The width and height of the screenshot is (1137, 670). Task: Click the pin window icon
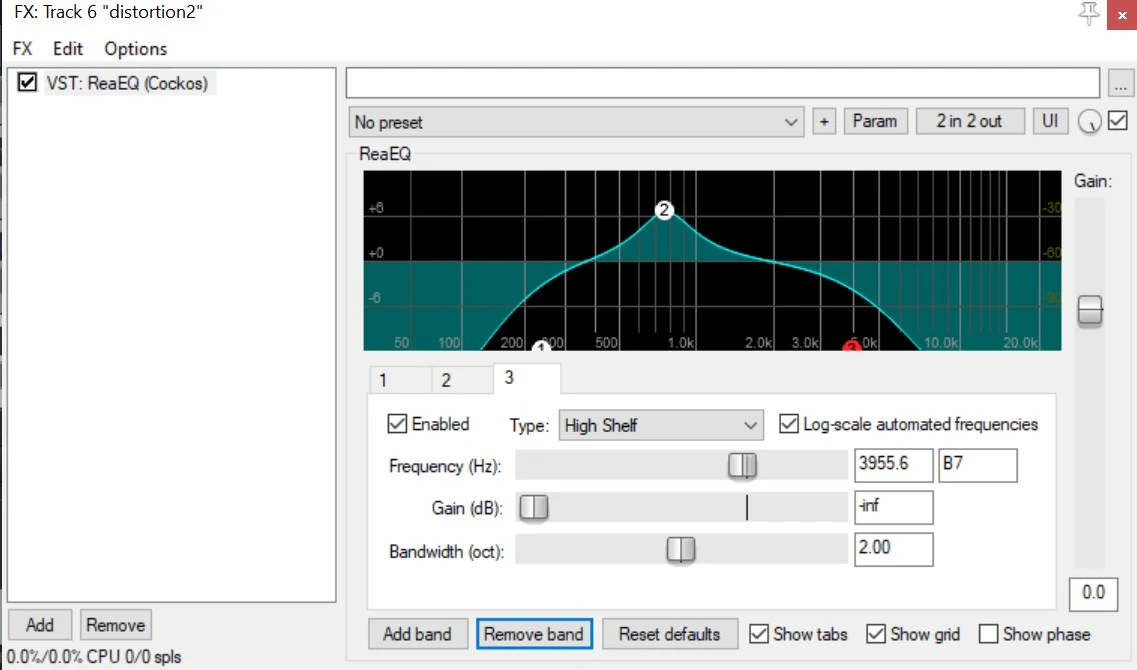pyautogui.click(x=1089, y=14)
